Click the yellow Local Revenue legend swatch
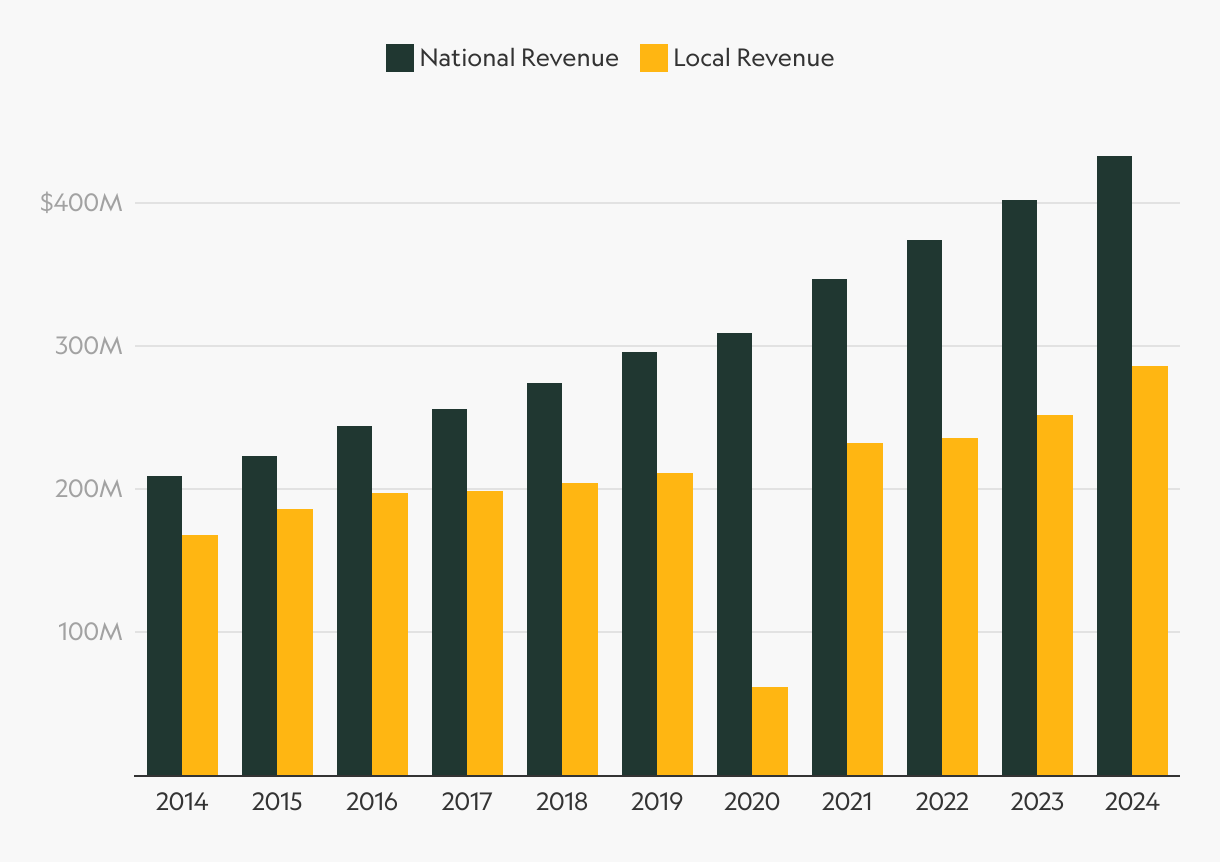1220x862 pixels. 654,58
